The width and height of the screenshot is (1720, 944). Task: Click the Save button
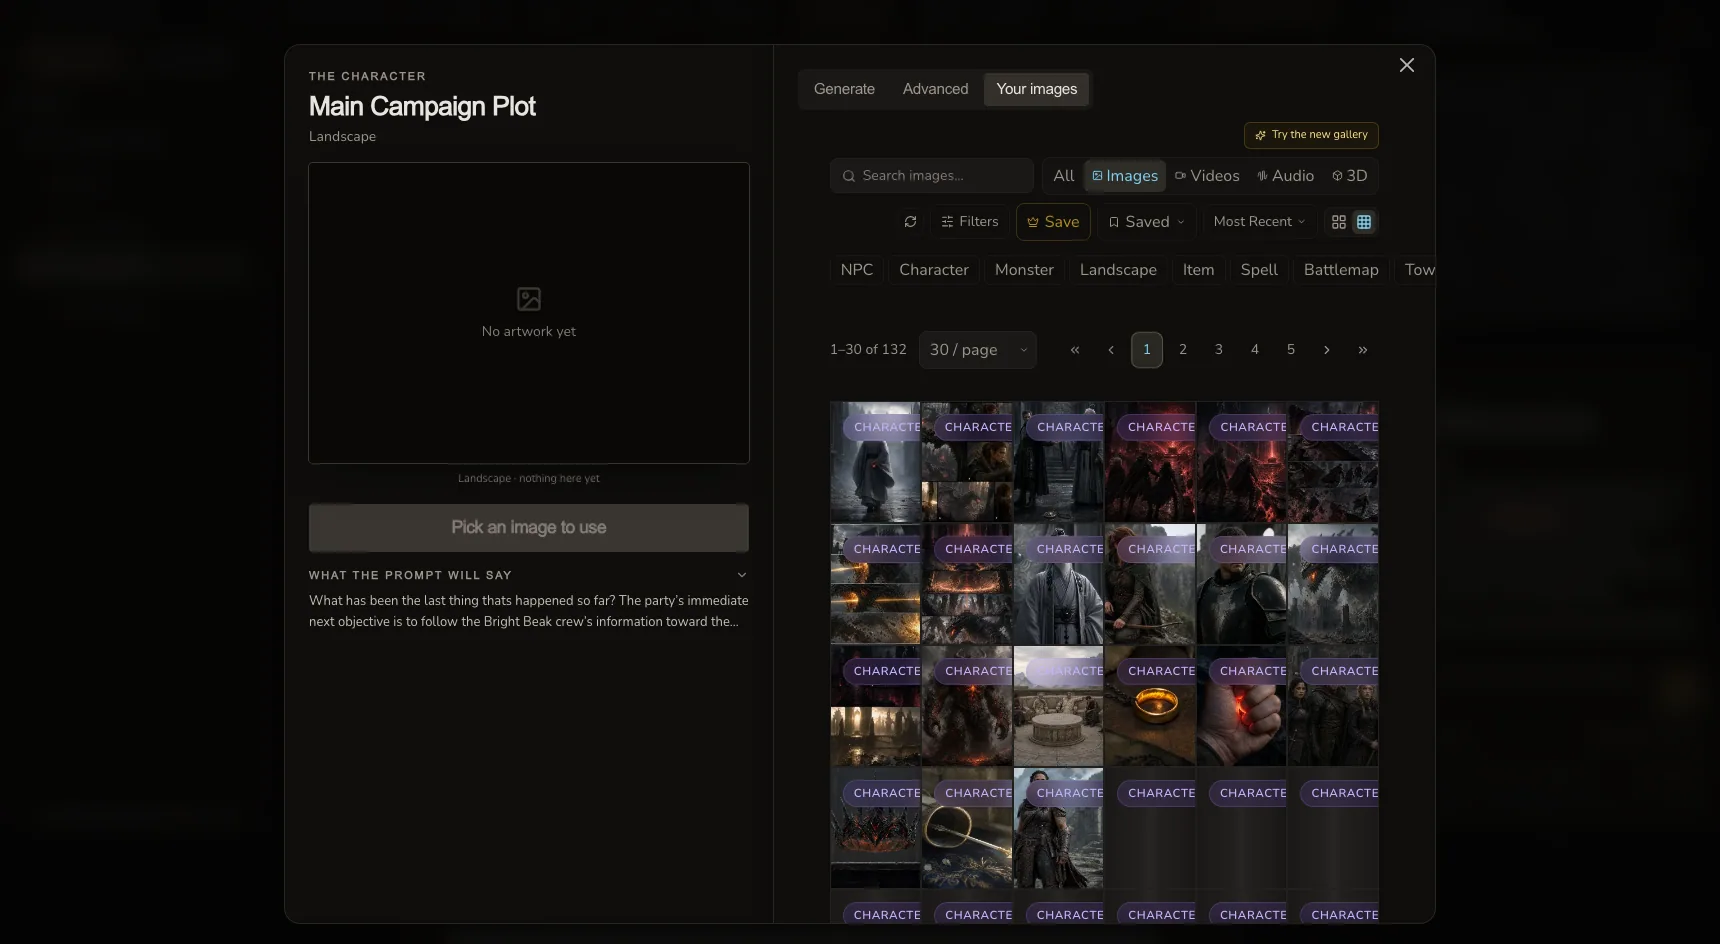[x=1053, y=222]
